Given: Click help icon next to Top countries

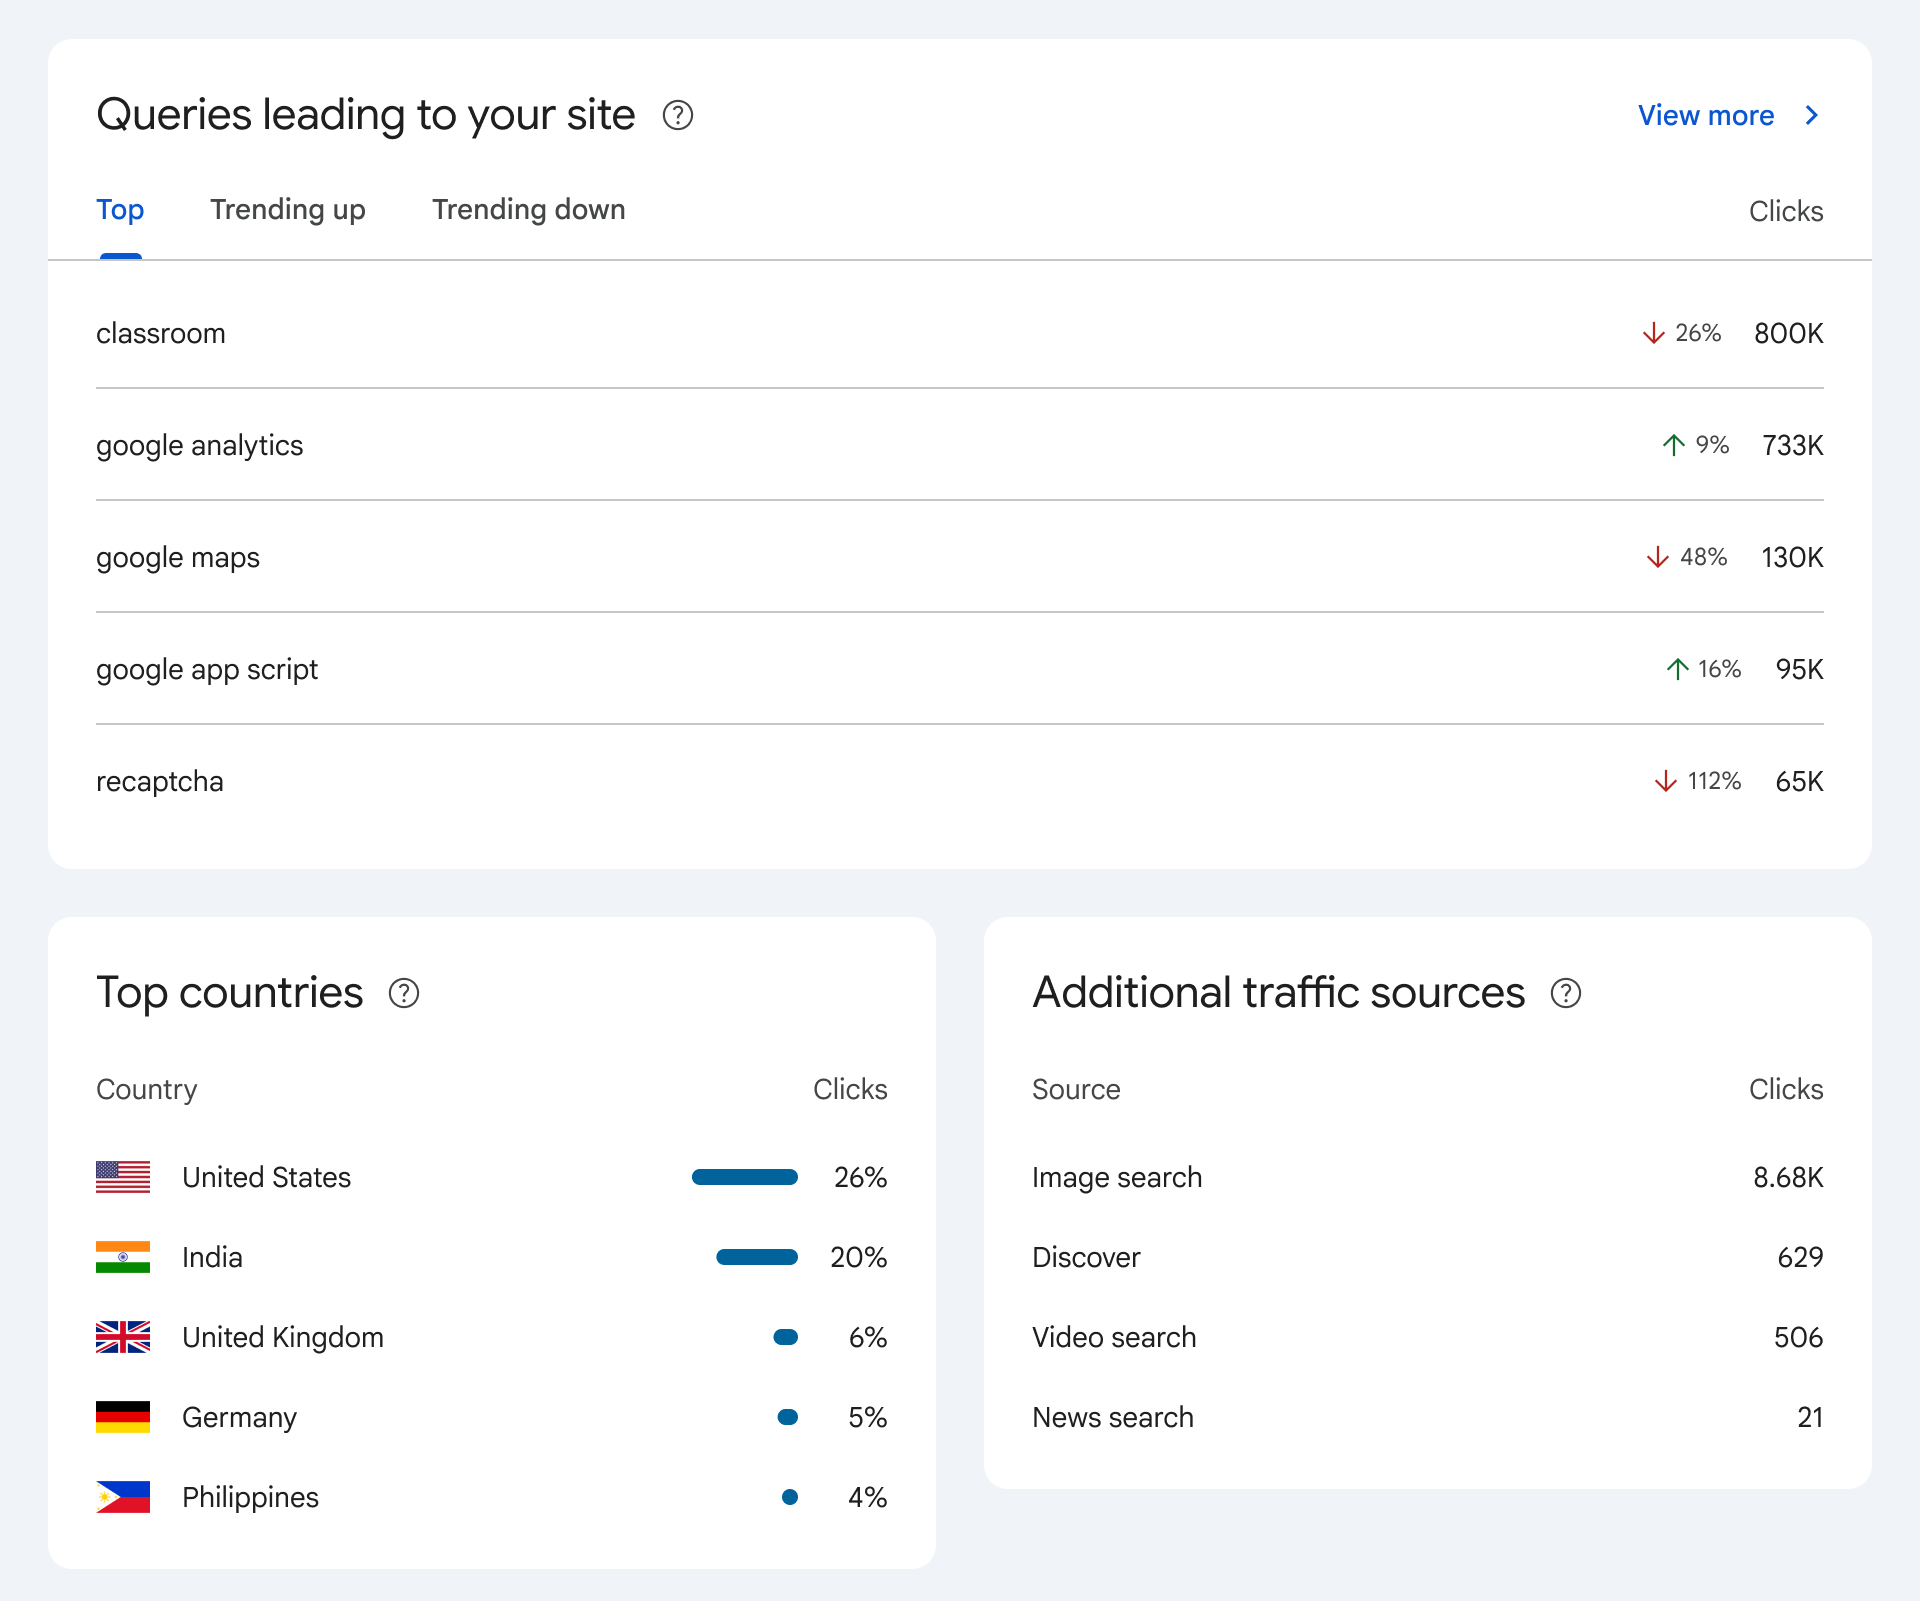Looking at the screenshot, I should tap(404, 993).
